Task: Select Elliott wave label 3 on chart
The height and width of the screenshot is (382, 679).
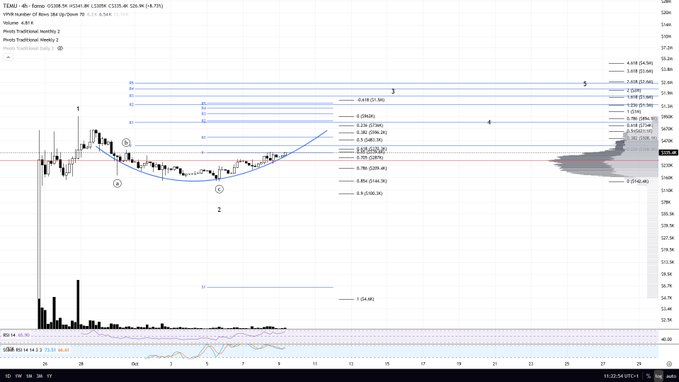Action: (x=393, y=92)
